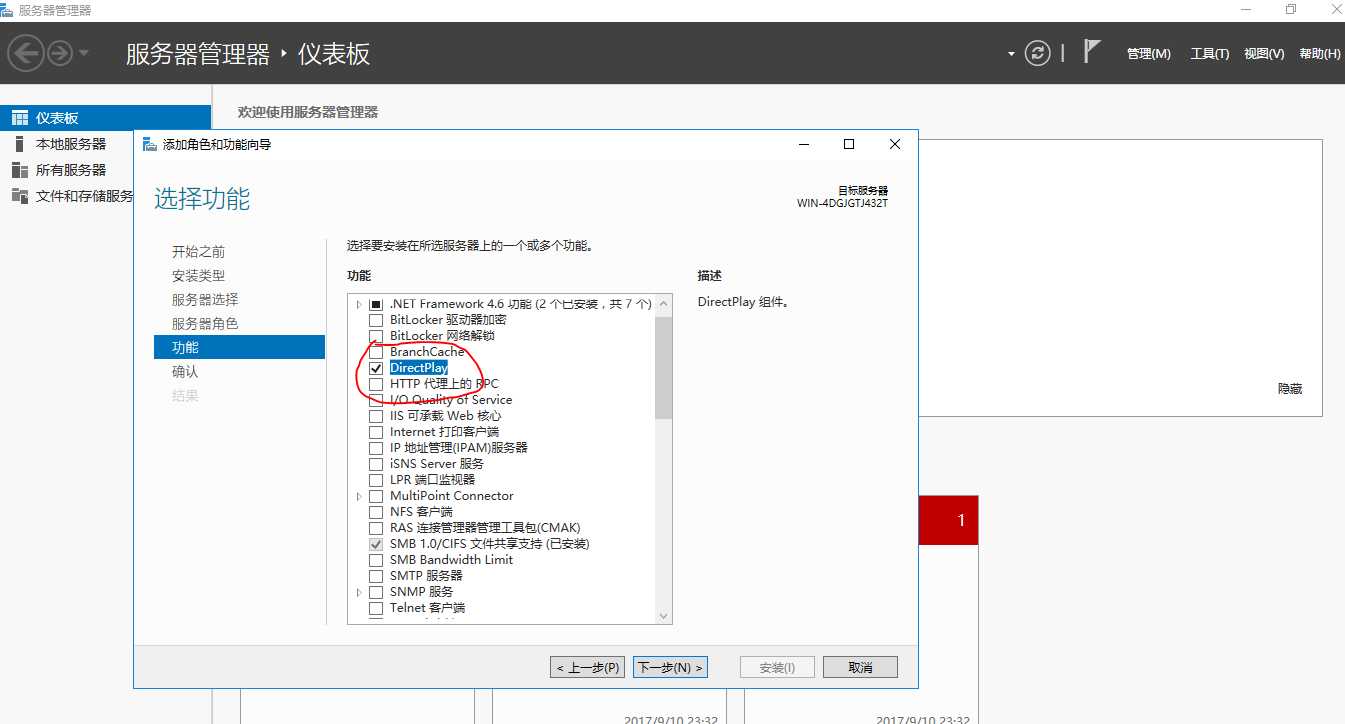Click the red tile showing 1
This screenshot has width=1345, height=724.
948,520
